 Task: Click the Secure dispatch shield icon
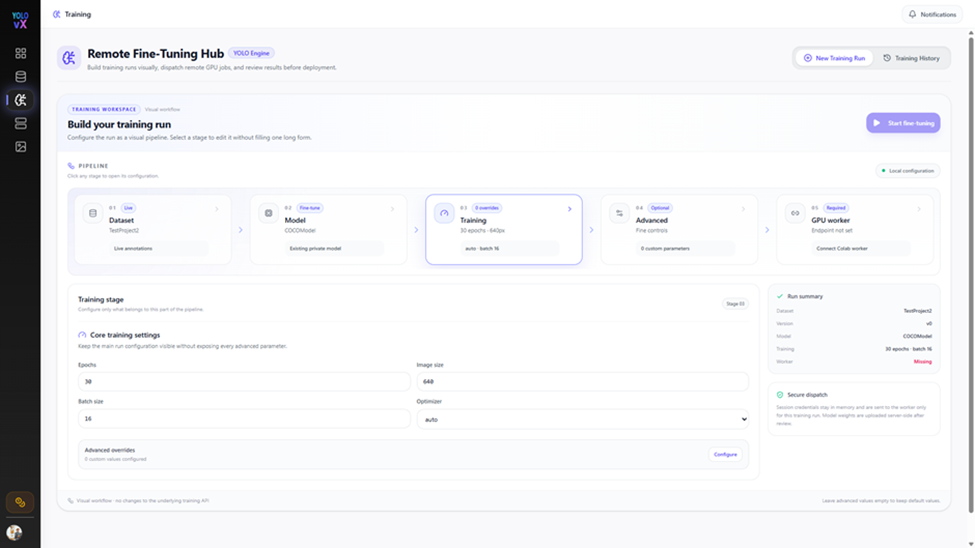(780, 395)
